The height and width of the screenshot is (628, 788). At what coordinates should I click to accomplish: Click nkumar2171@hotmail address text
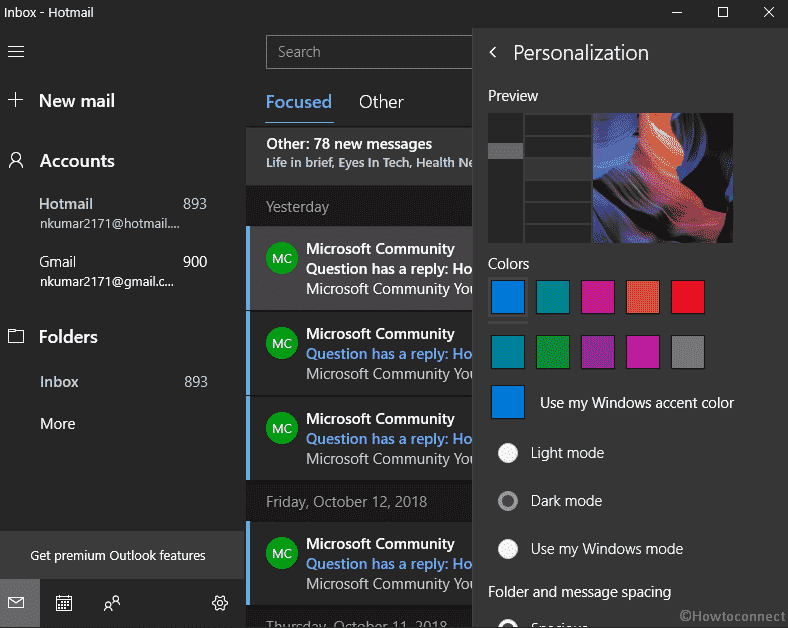110,223
